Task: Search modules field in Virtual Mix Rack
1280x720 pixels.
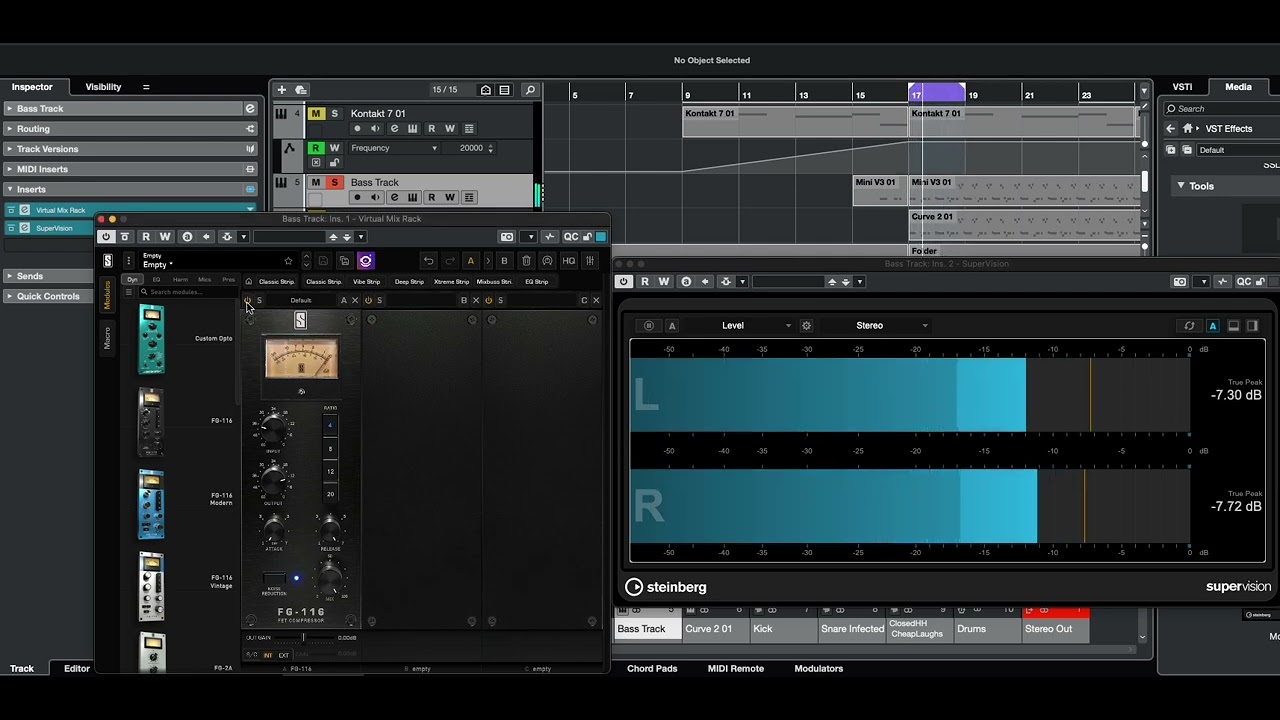Action: pos(189,292)
